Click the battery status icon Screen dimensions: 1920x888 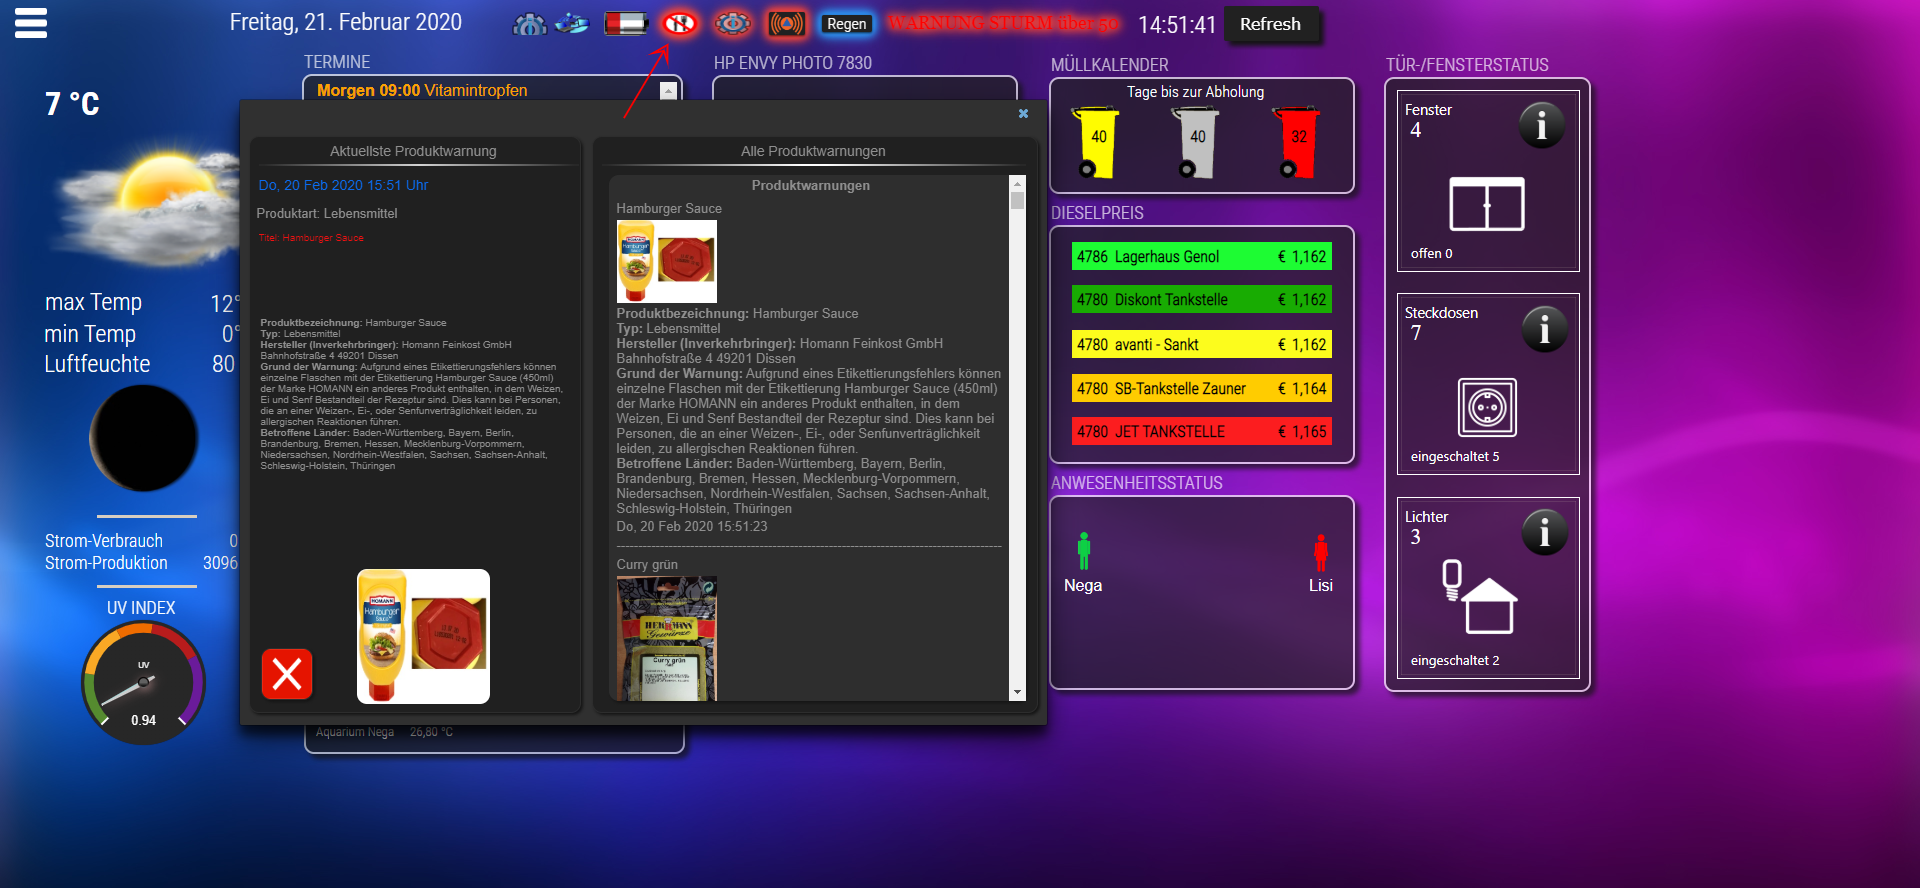point(626,23)
